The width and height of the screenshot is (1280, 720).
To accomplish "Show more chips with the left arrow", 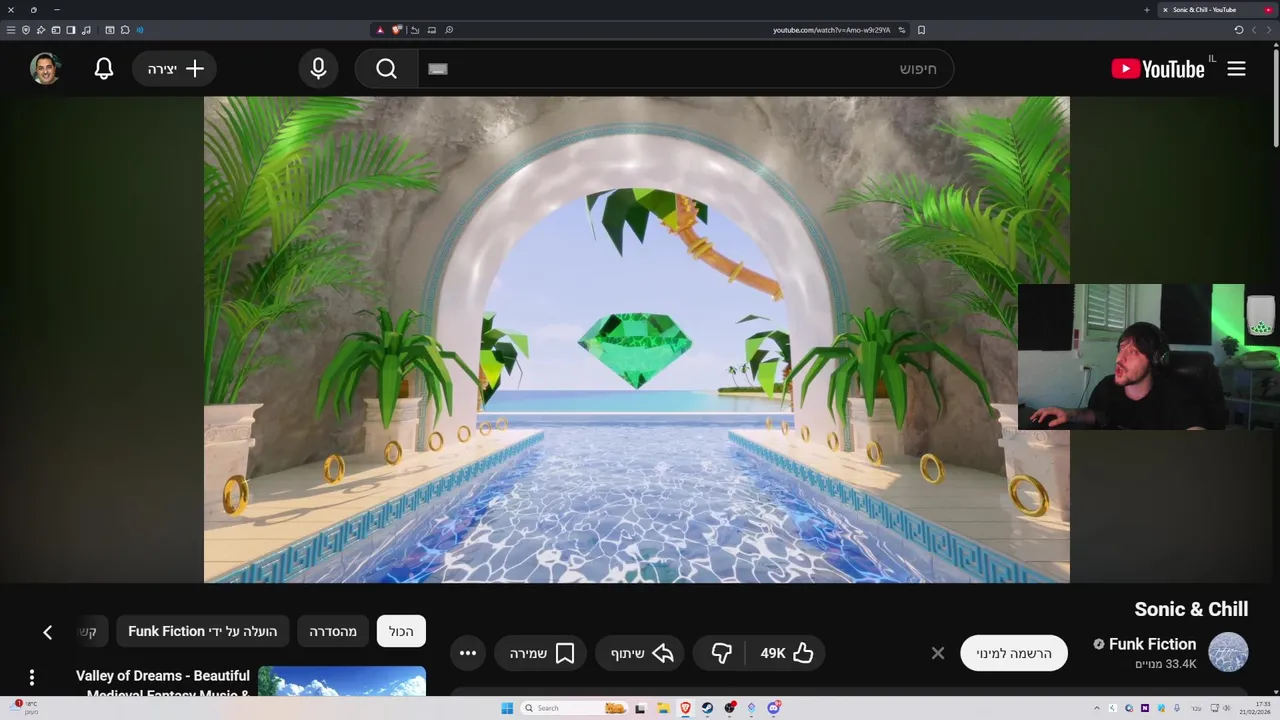I will [x=47, y=632].
